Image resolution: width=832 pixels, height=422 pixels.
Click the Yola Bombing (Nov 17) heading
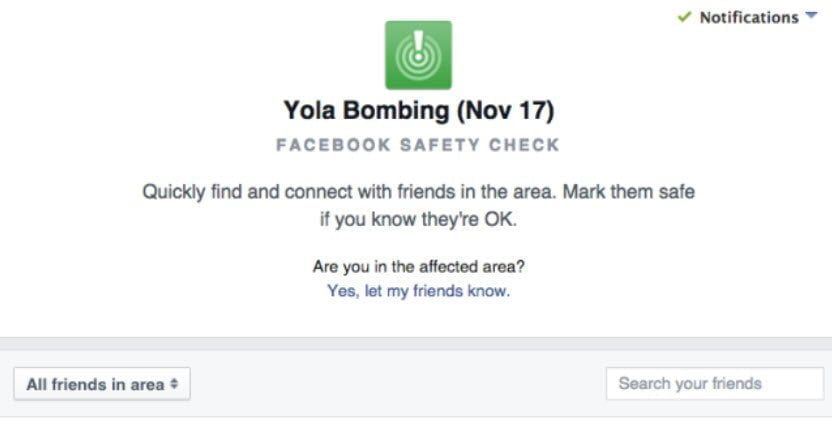418,111
